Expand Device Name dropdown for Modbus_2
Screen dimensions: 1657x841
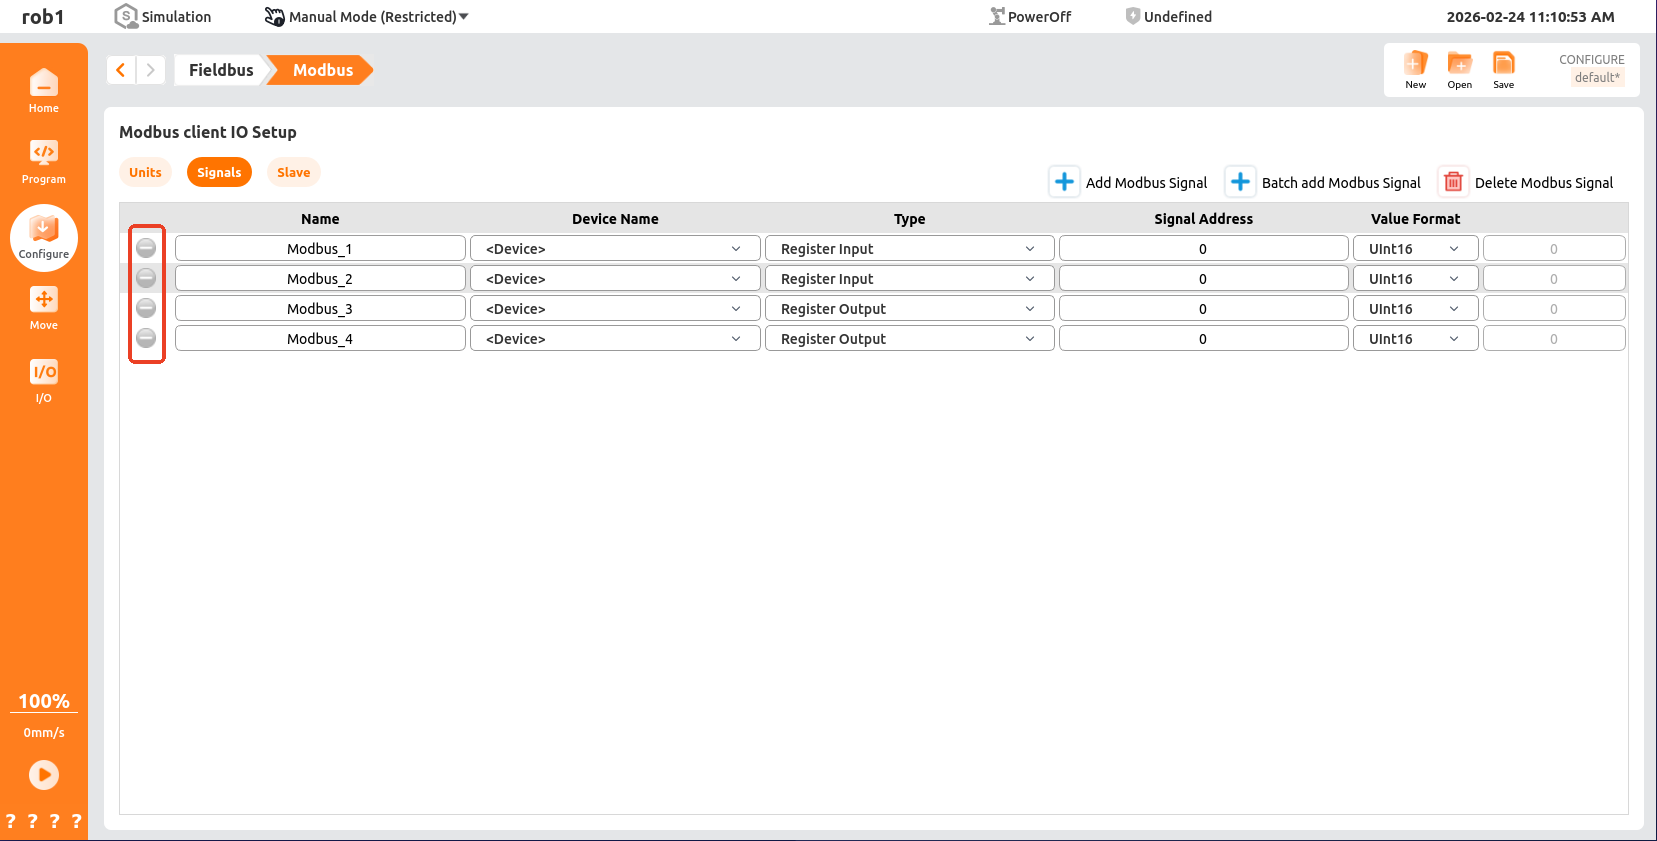pyautogui.click(x=614, y=279)
